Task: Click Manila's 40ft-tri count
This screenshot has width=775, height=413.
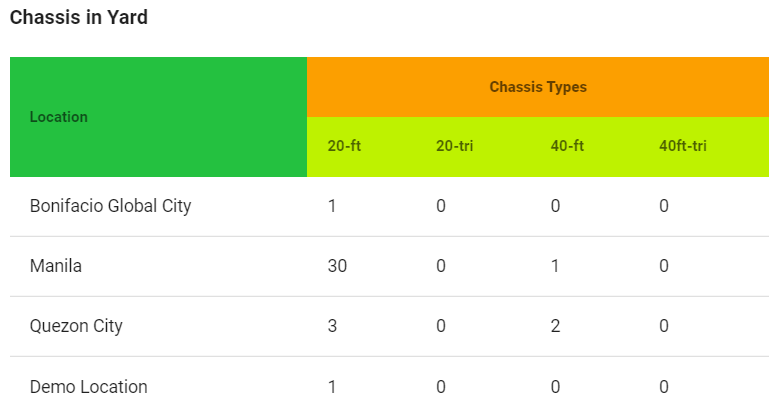Action: (664, 266)
